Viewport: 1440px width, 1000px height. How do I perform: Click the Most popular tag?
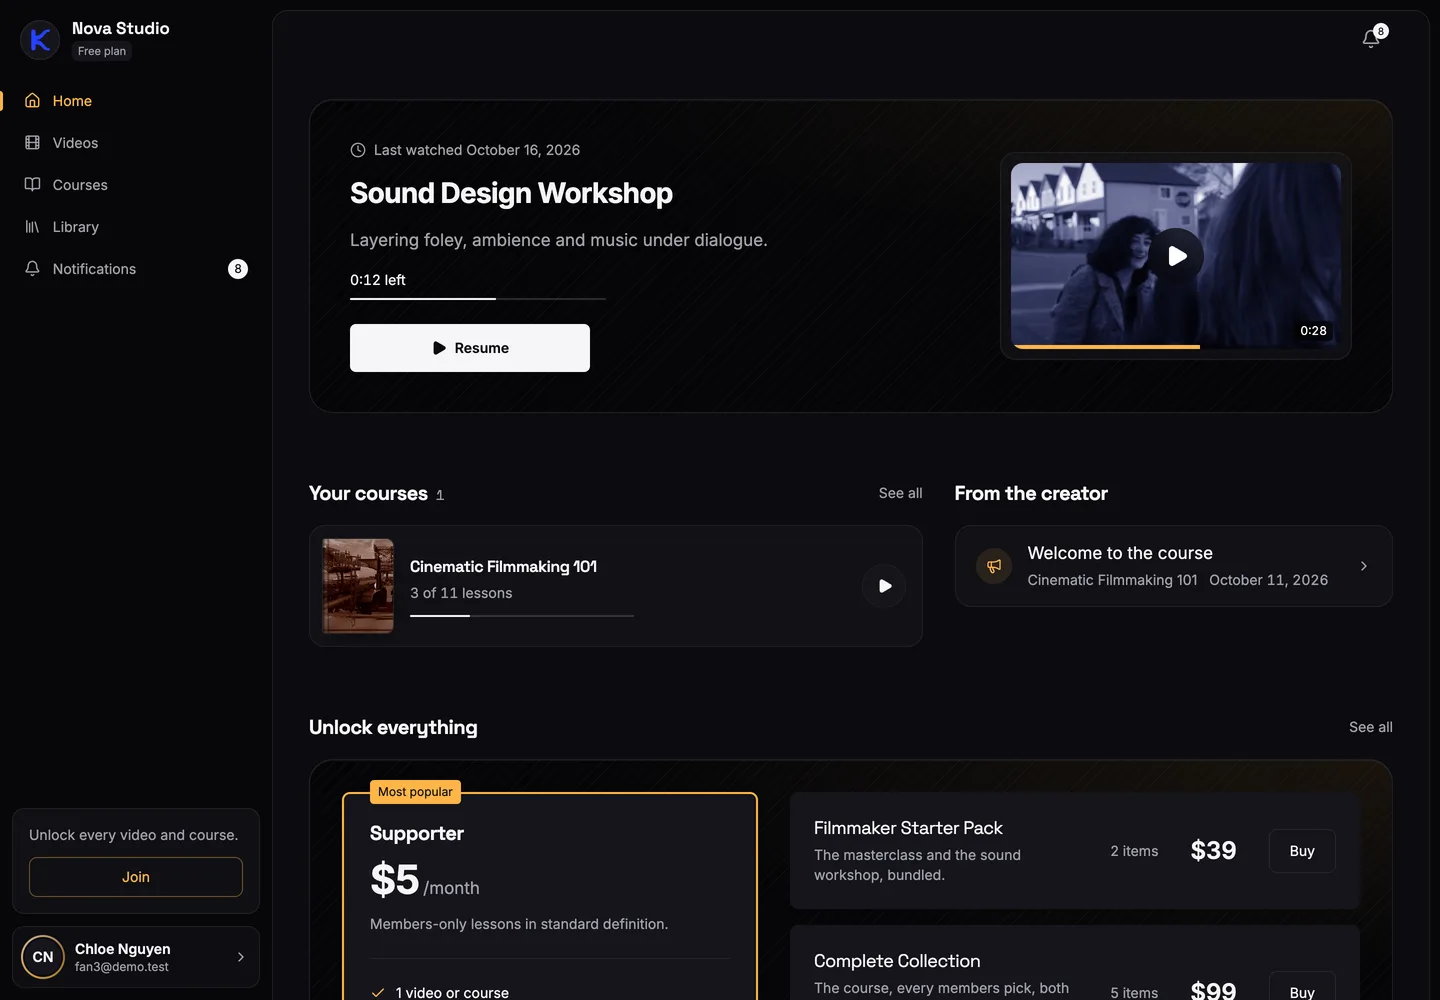pyautogui.click(x=415, y=792)
